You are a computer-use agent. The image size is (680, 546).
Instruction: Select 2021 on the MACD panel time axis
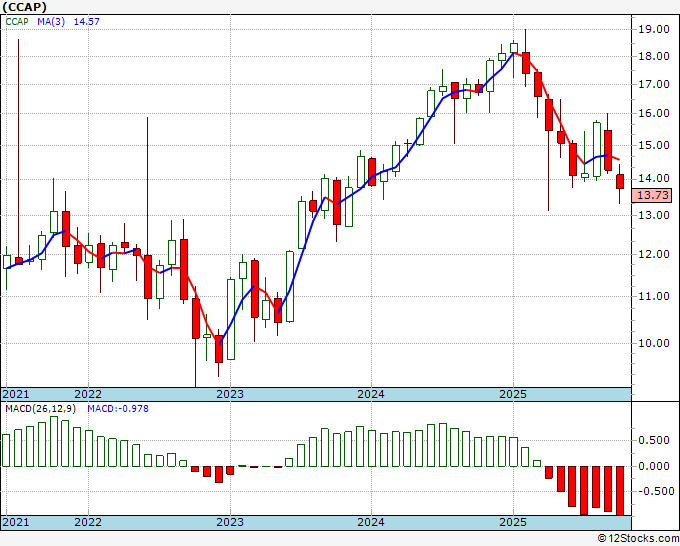tap(16, 522)
